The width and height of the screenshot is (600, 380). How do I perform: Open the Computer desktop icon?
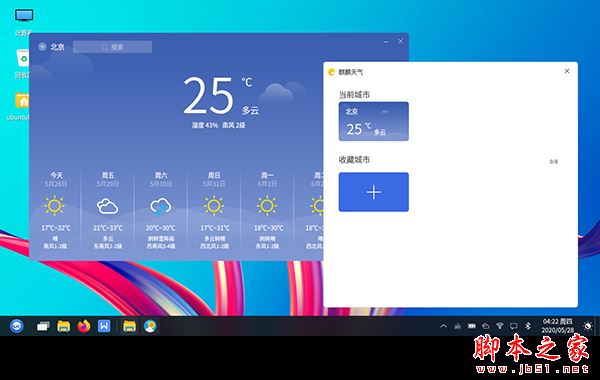coord(24,22)
